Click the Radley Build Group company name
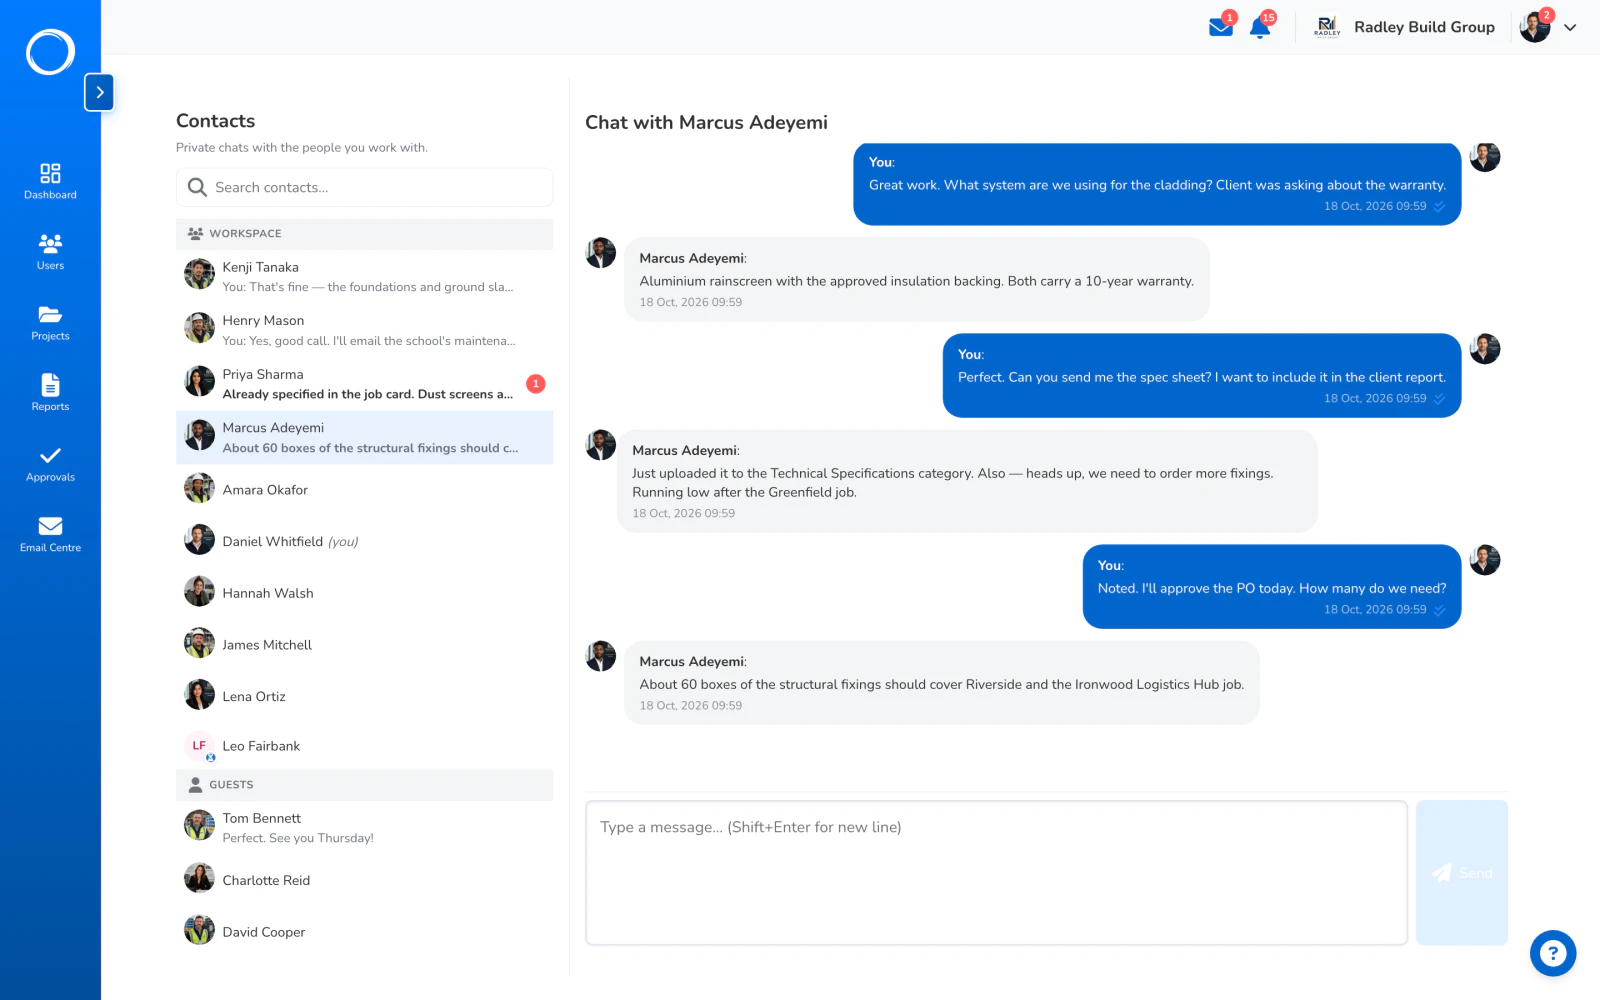Screen dimensions: 1600x1000 1424,27
